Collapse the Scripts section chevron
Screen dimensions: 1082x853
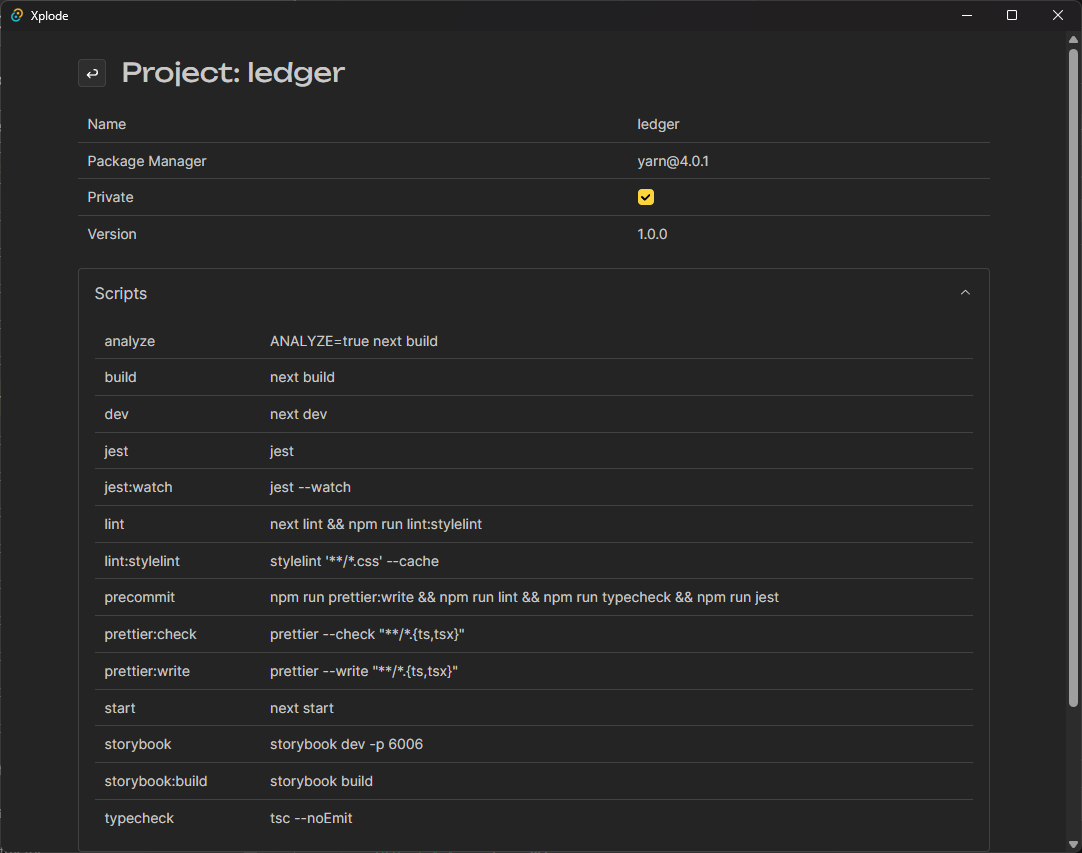click(x=965, y=293)
